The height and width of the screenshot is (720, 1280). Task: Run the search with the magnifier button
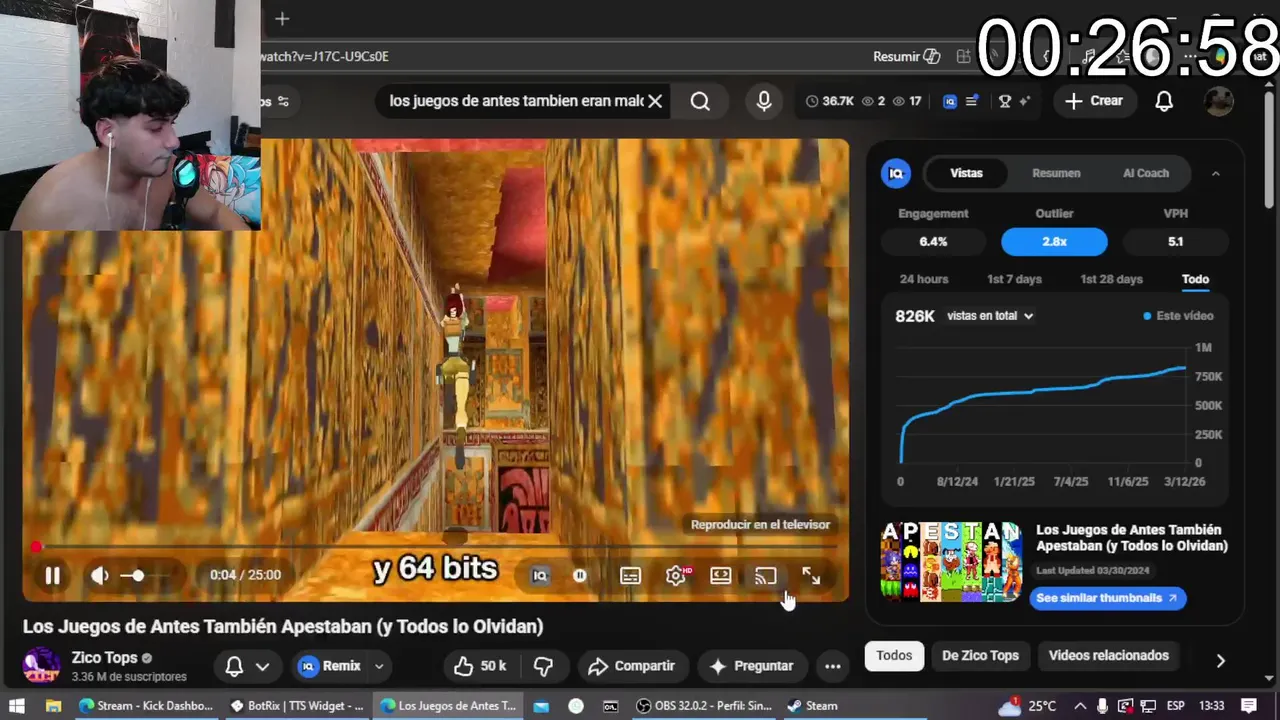(700, 101)
